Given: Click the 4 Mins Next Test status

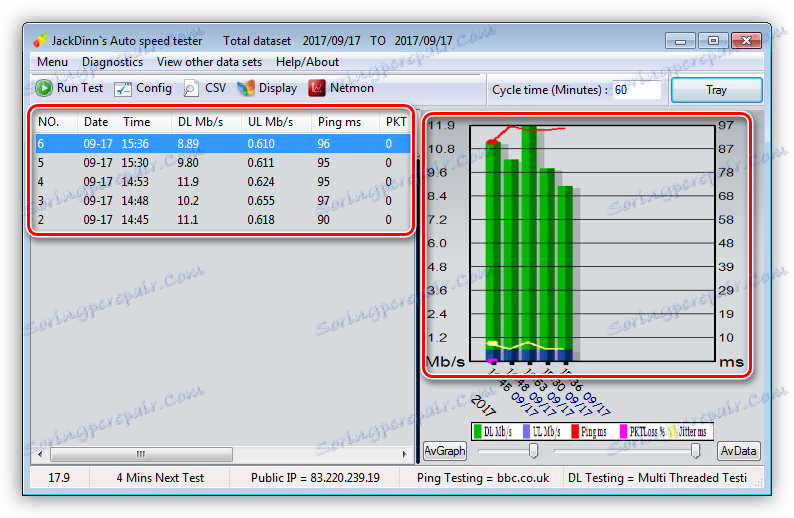Looking at the screenshot, I should pyautogui.click(x=160, y=478).
